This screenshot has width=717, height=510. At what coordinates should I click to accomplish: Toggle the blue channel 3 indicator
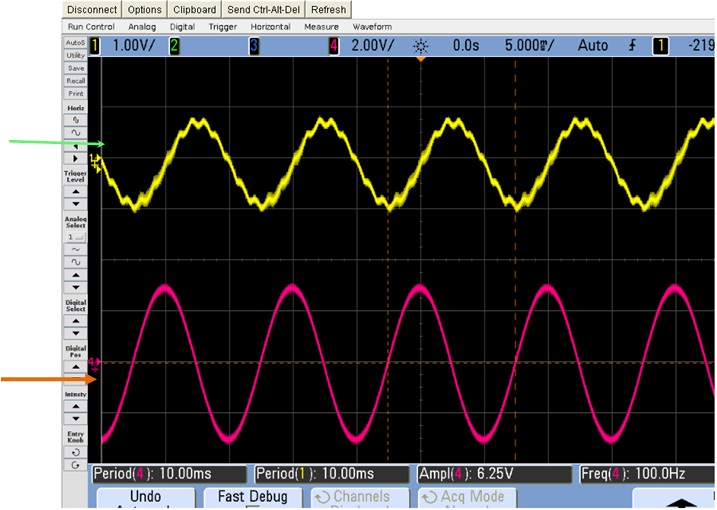[x=254, y=46]
